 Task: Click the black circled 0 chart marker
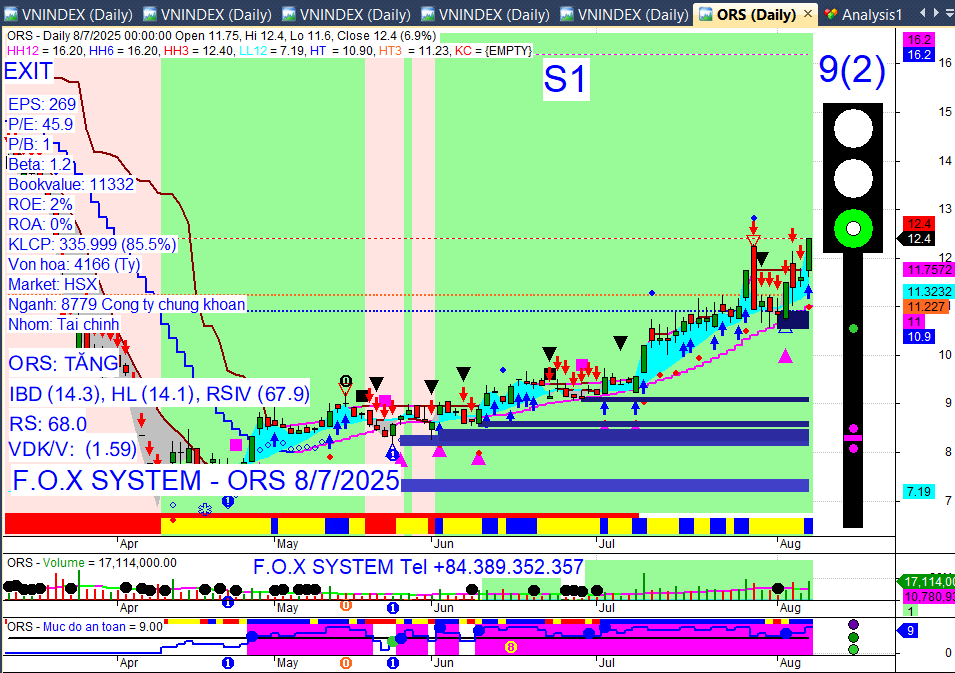point(346,381)
